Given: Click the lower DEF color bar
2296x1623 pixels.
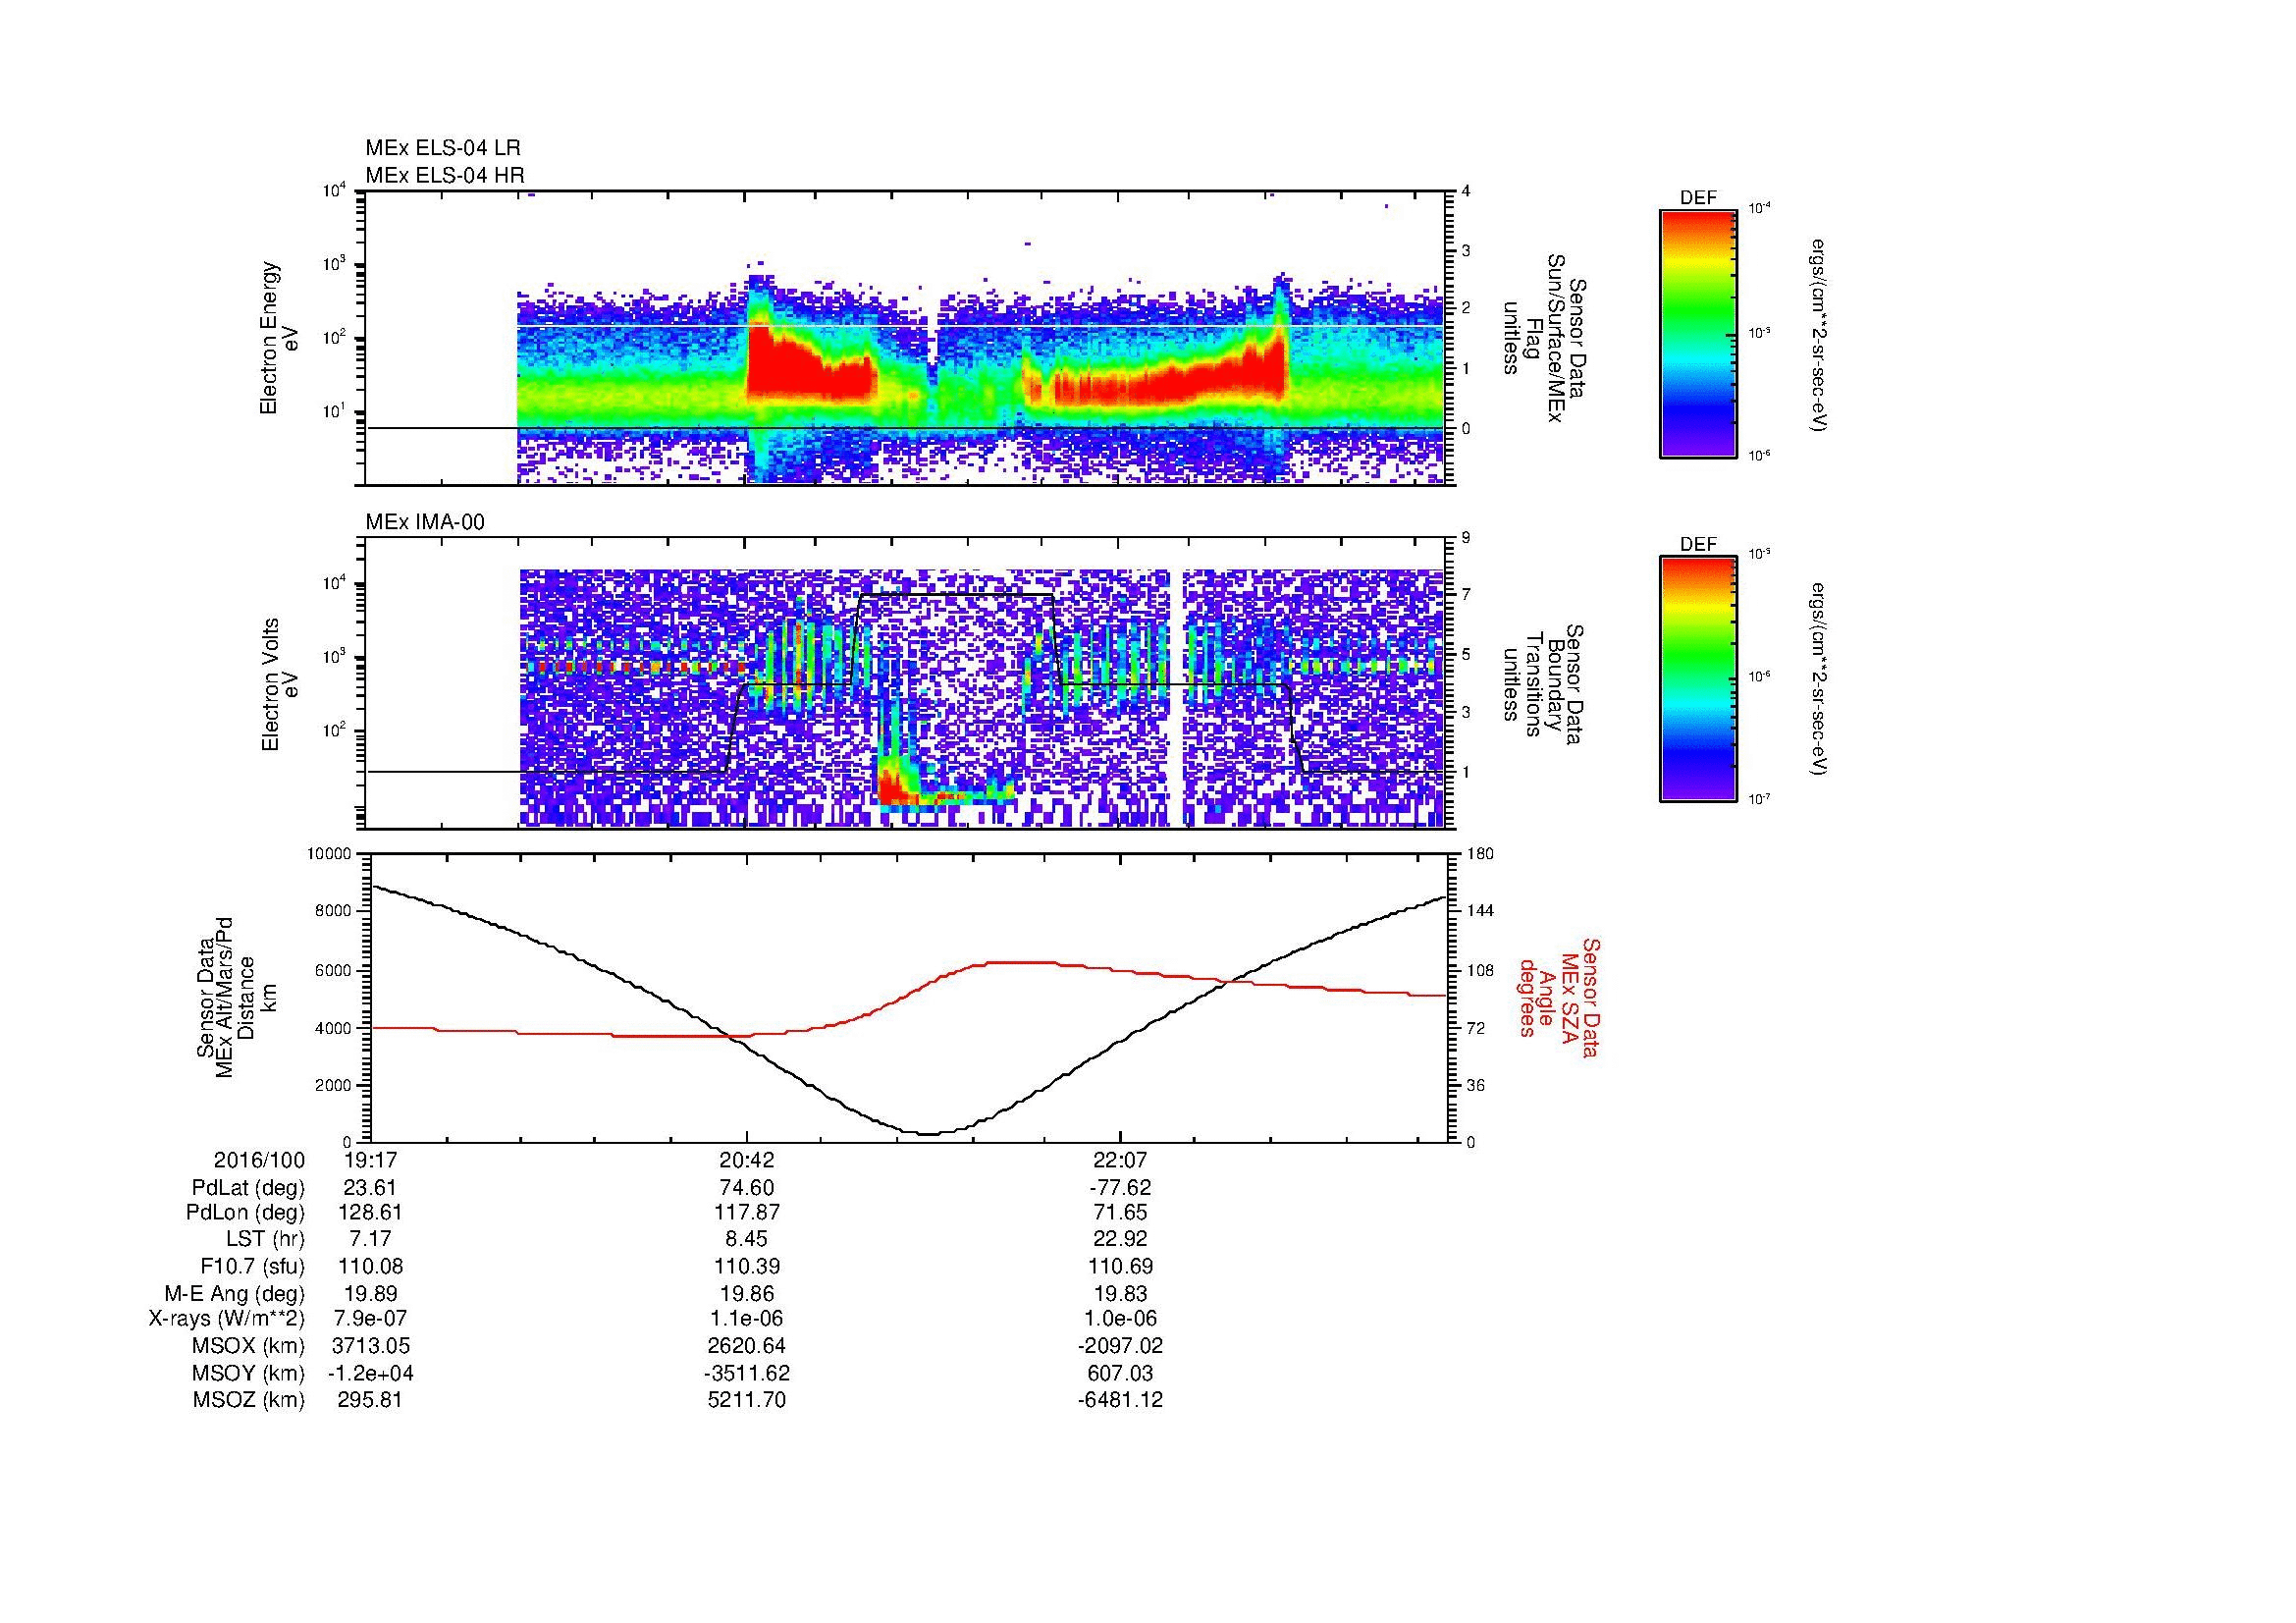Looking at the screenshot, I should coord(1698,679).
